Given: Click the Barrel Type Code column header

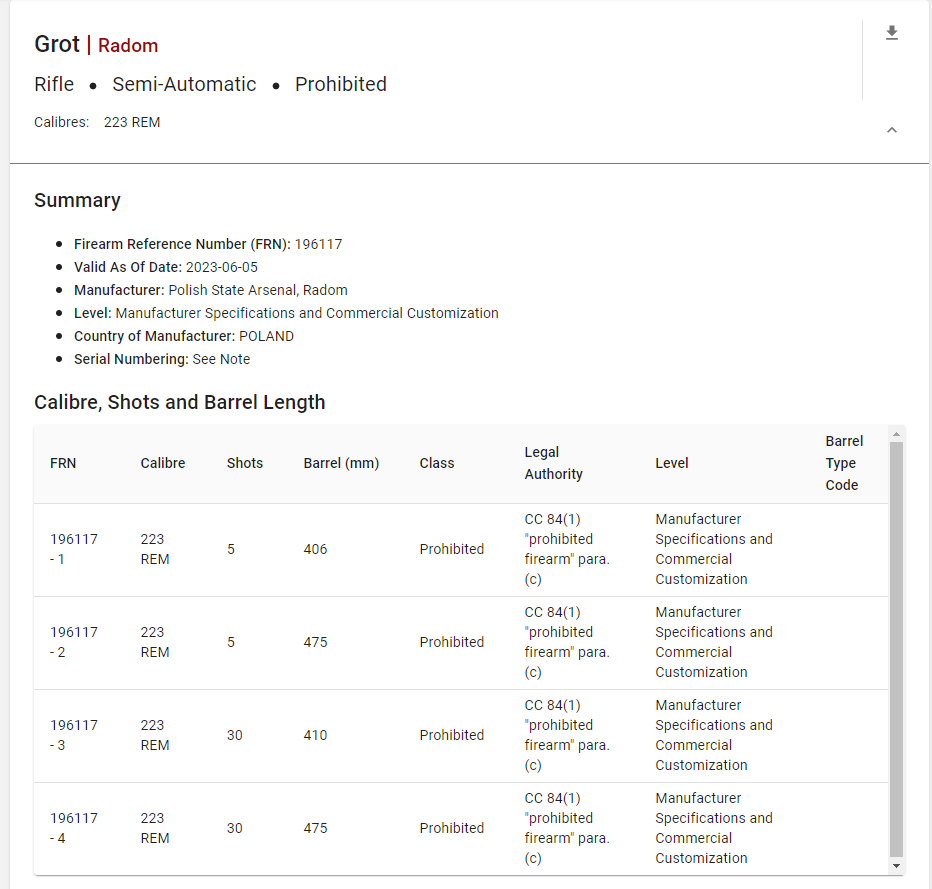Looking at the screenshot, I should [844, 463].
